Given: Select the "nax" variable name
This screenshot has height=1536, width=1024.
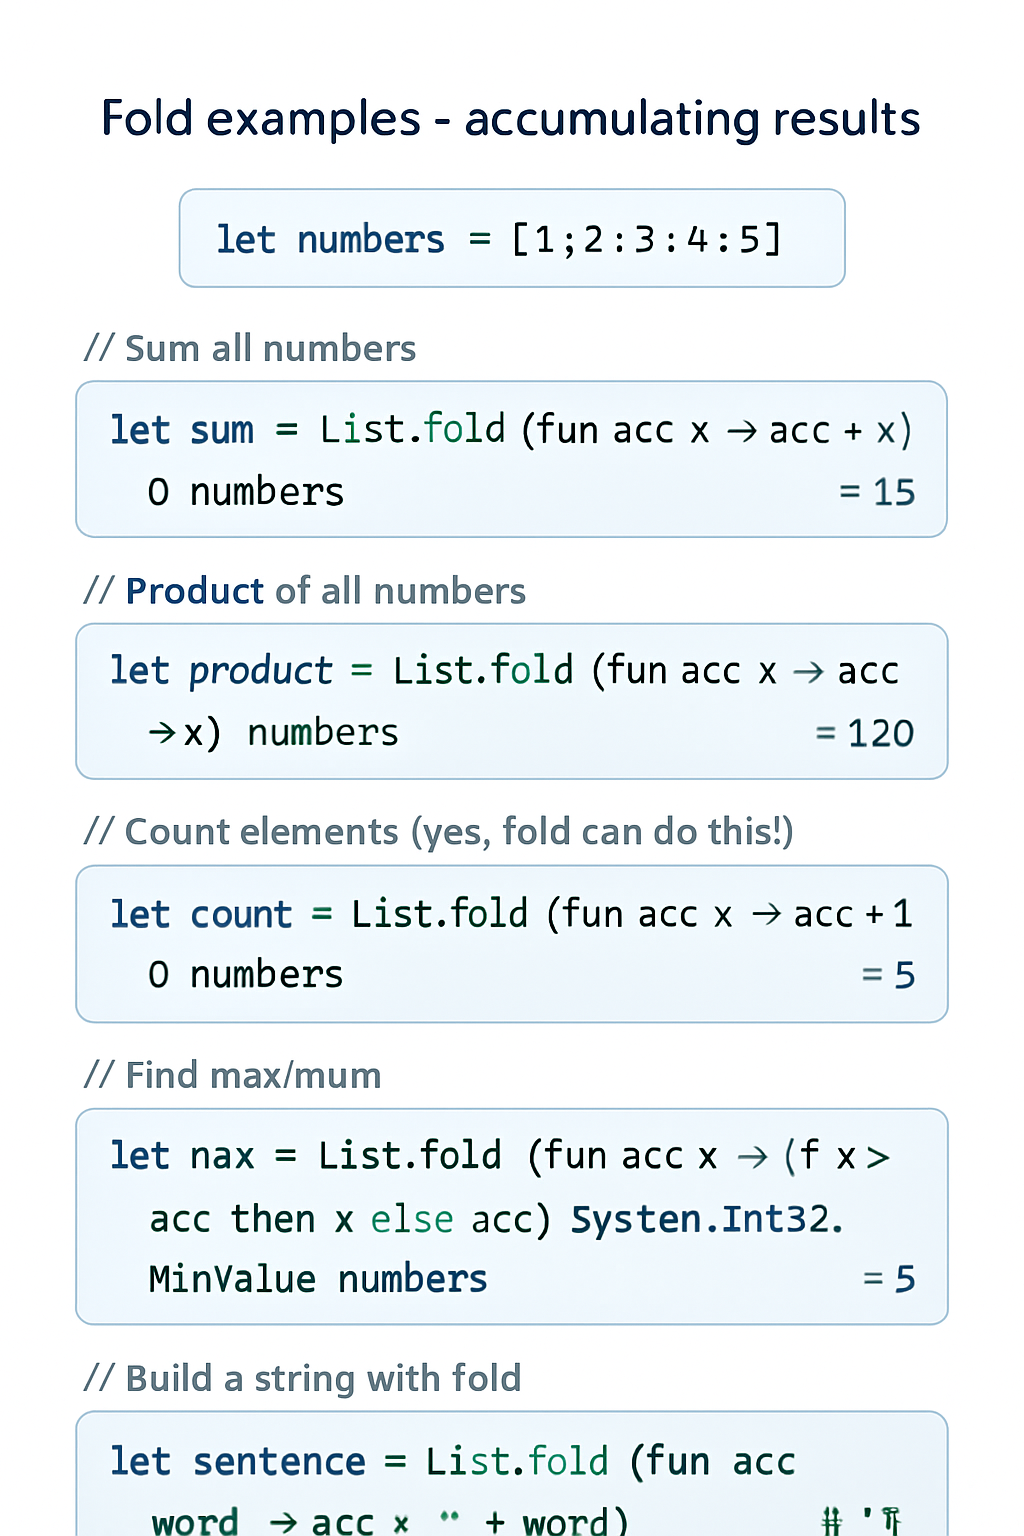Looking at the screenshot, I should [x=222, y=1157].
